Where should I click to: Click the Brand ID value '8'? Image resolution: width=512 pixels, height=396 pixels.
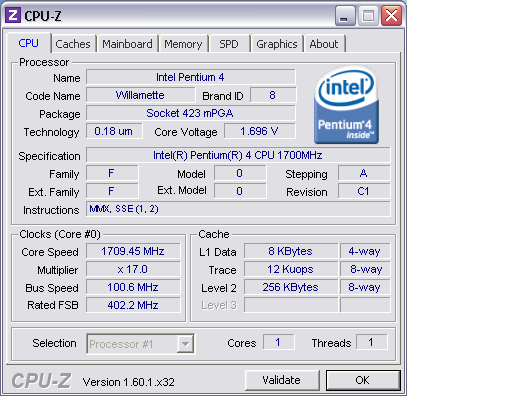[x=273, y=95]
